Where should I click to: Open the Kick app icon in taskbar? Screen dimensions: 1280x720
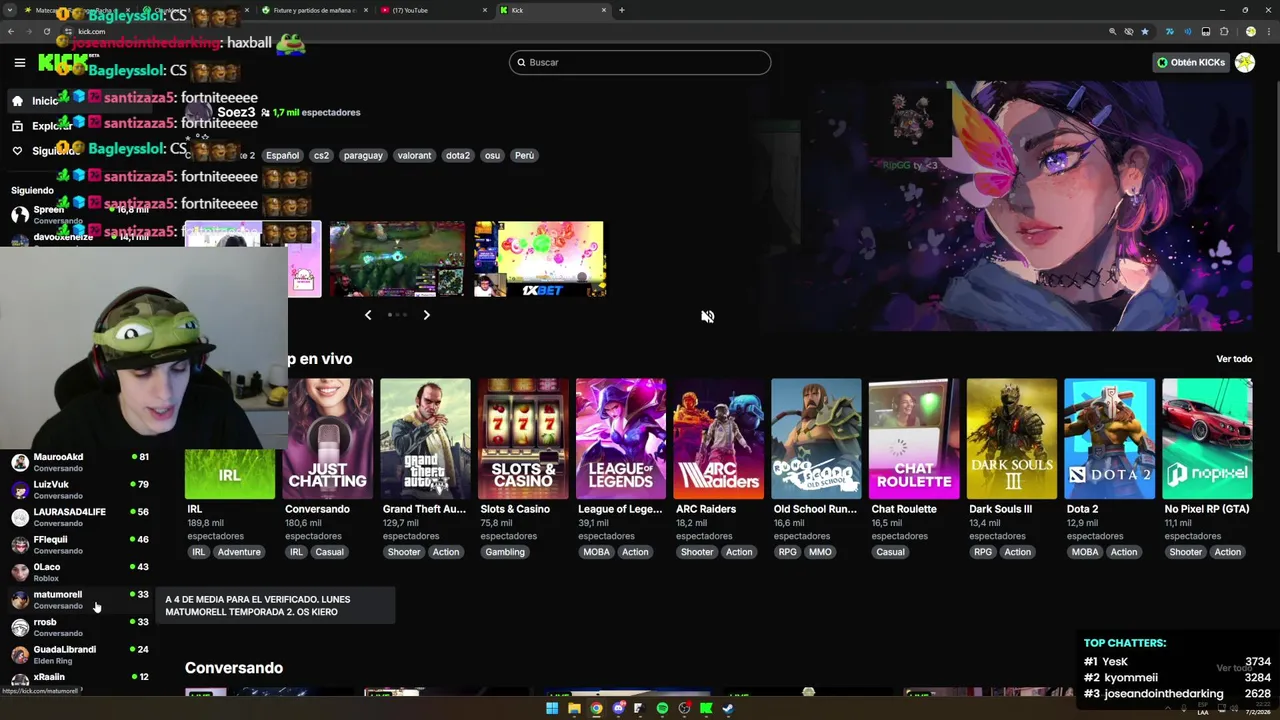706,709
